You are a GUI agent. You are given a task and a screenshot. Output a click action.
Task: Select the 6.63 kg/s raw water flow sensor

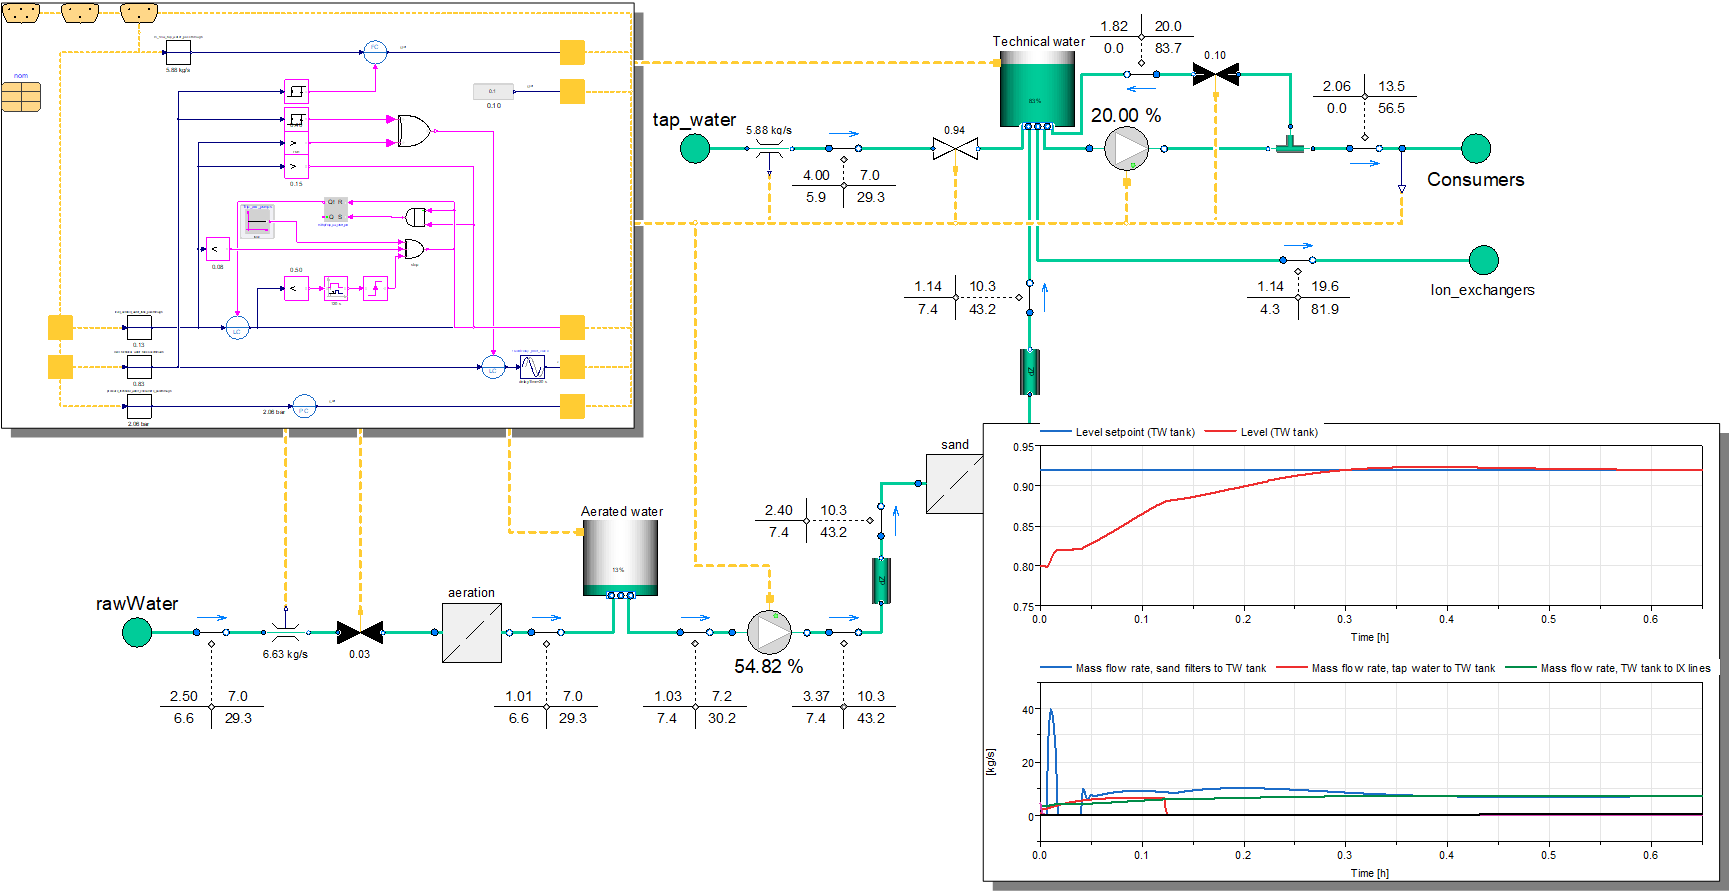point(286,632)
